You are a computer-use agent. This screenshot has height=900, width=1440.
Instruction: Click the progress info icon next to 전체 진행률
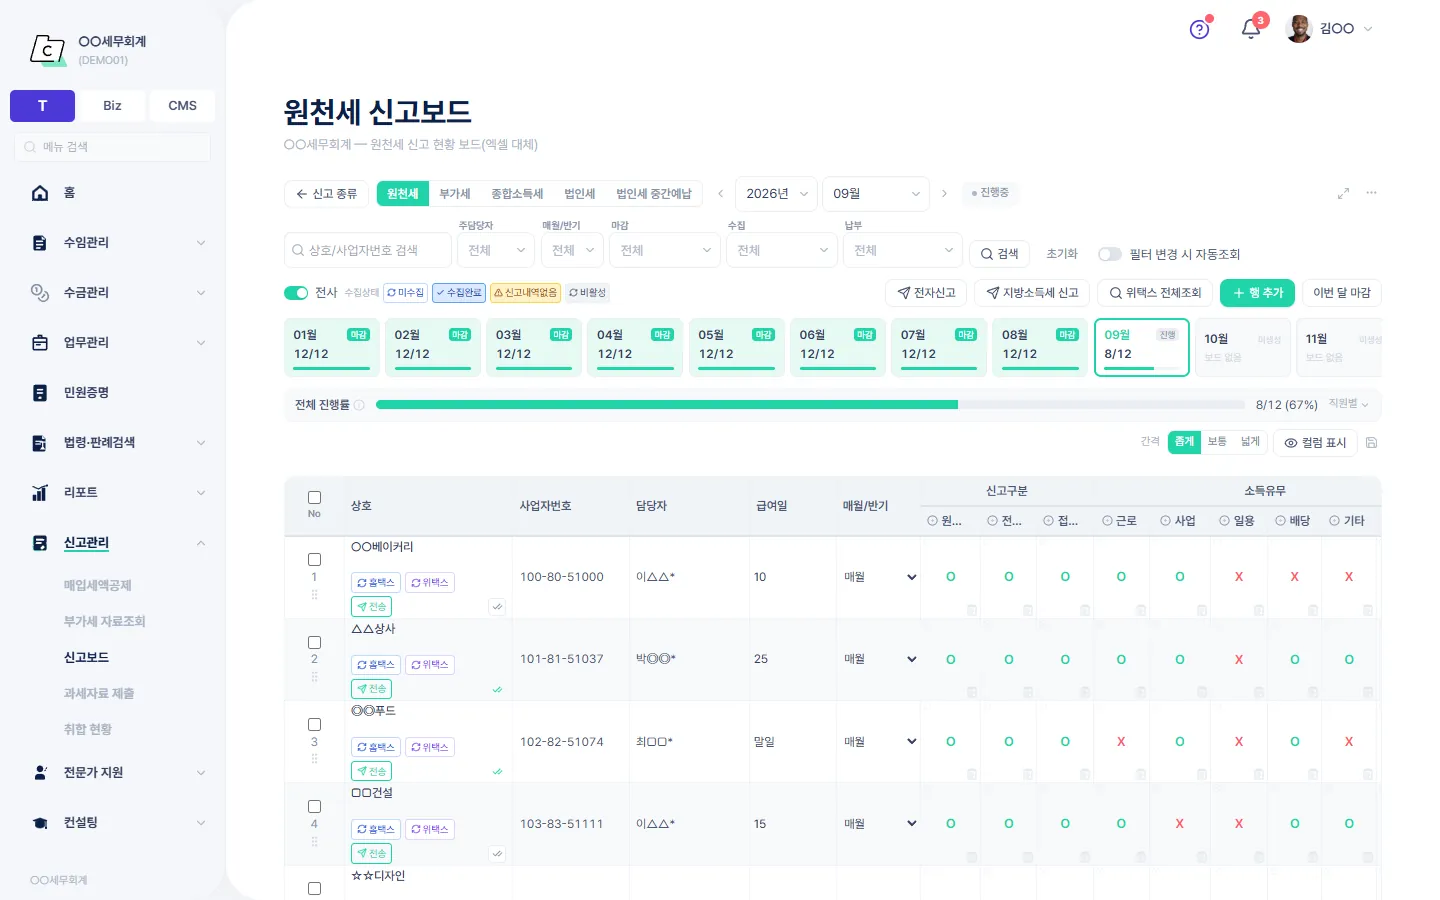pos(359,405)
